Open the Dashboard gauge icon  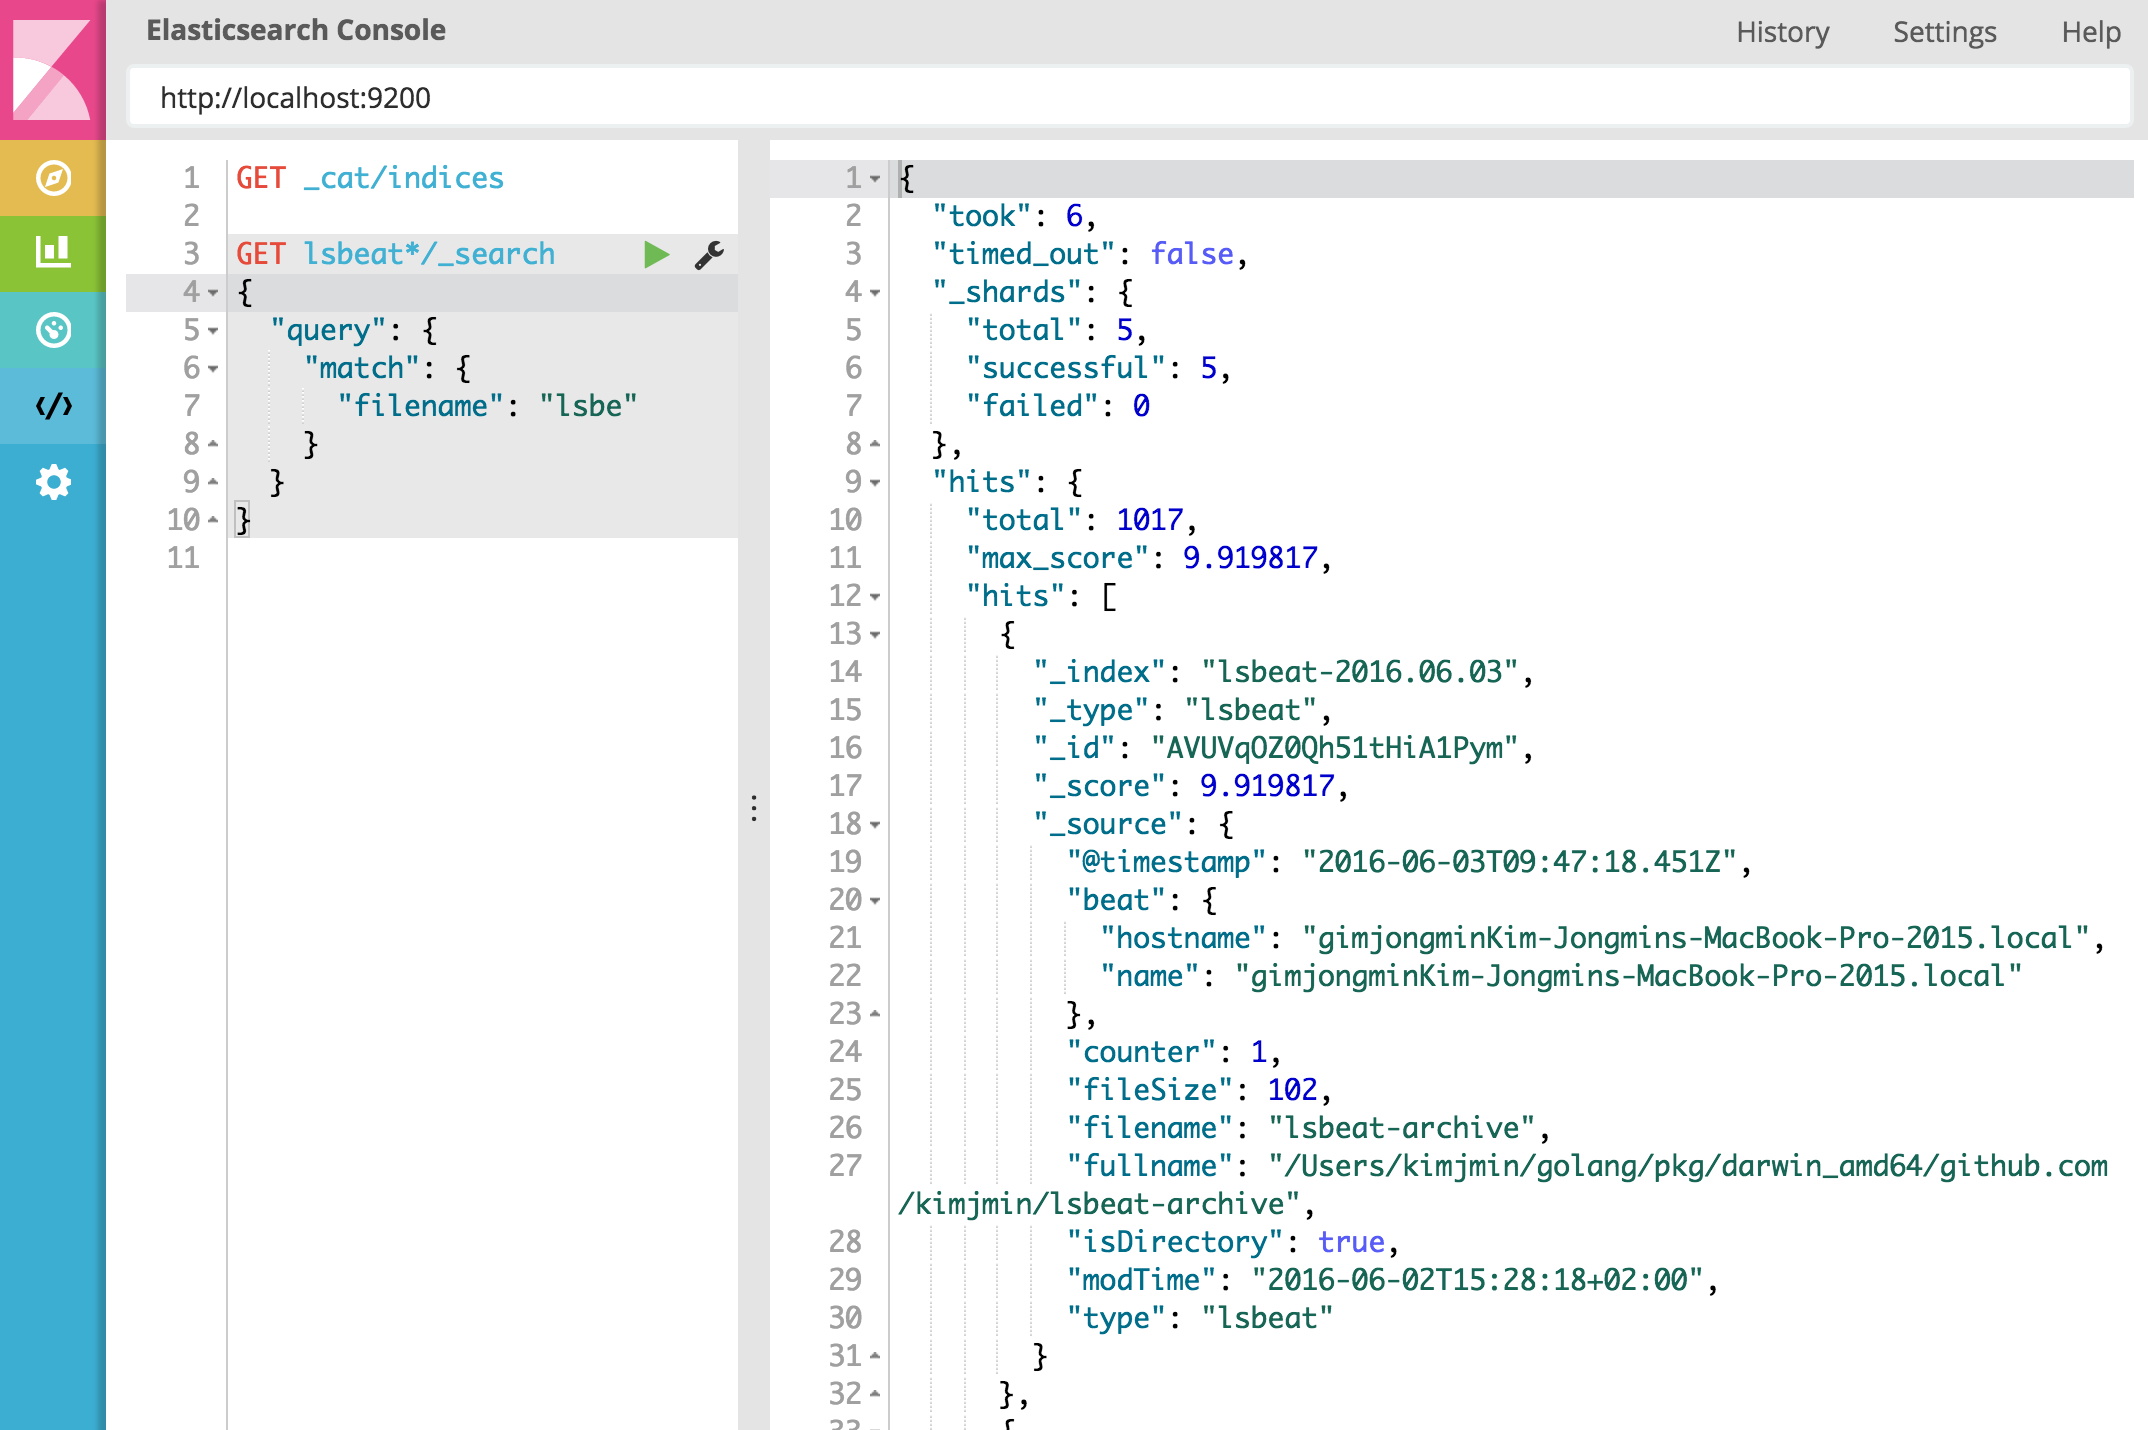(52, 330)
